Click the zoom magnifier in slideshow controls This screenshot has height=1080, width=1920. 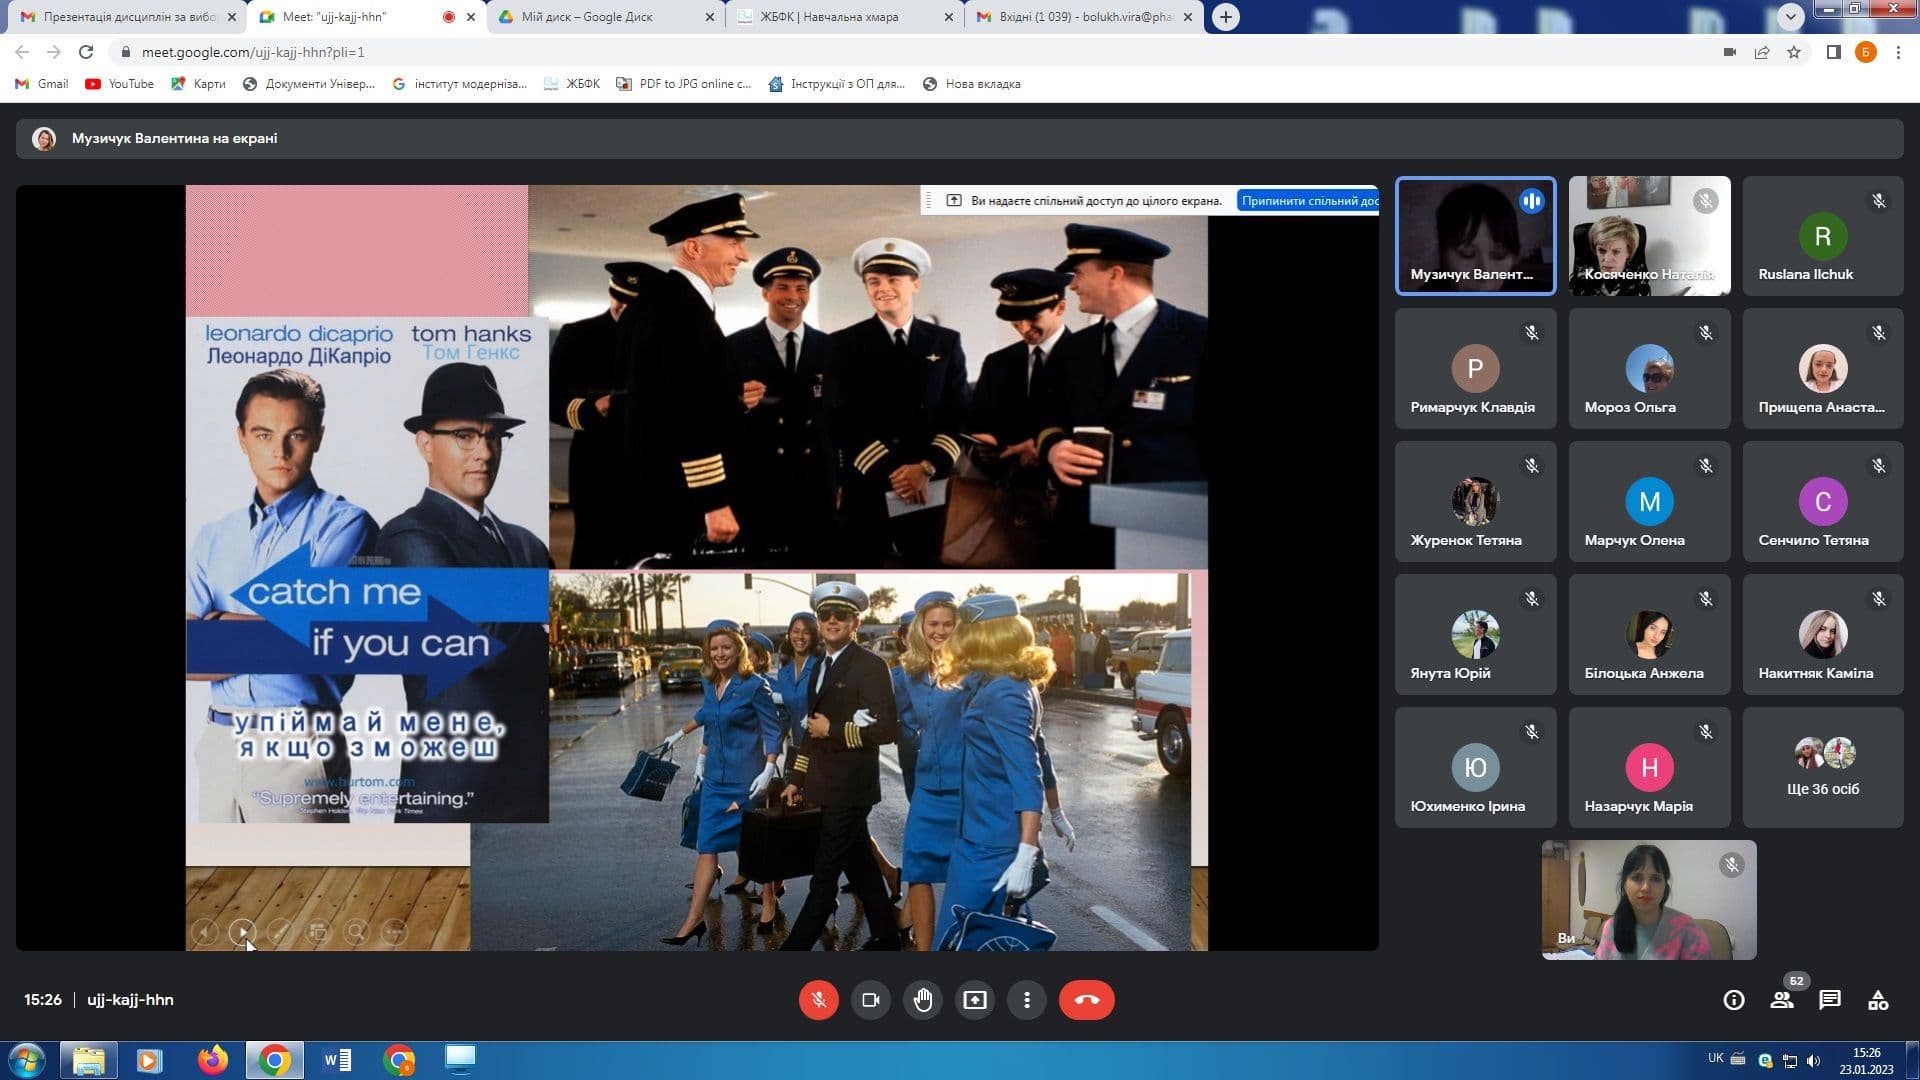tap(356, 932)
